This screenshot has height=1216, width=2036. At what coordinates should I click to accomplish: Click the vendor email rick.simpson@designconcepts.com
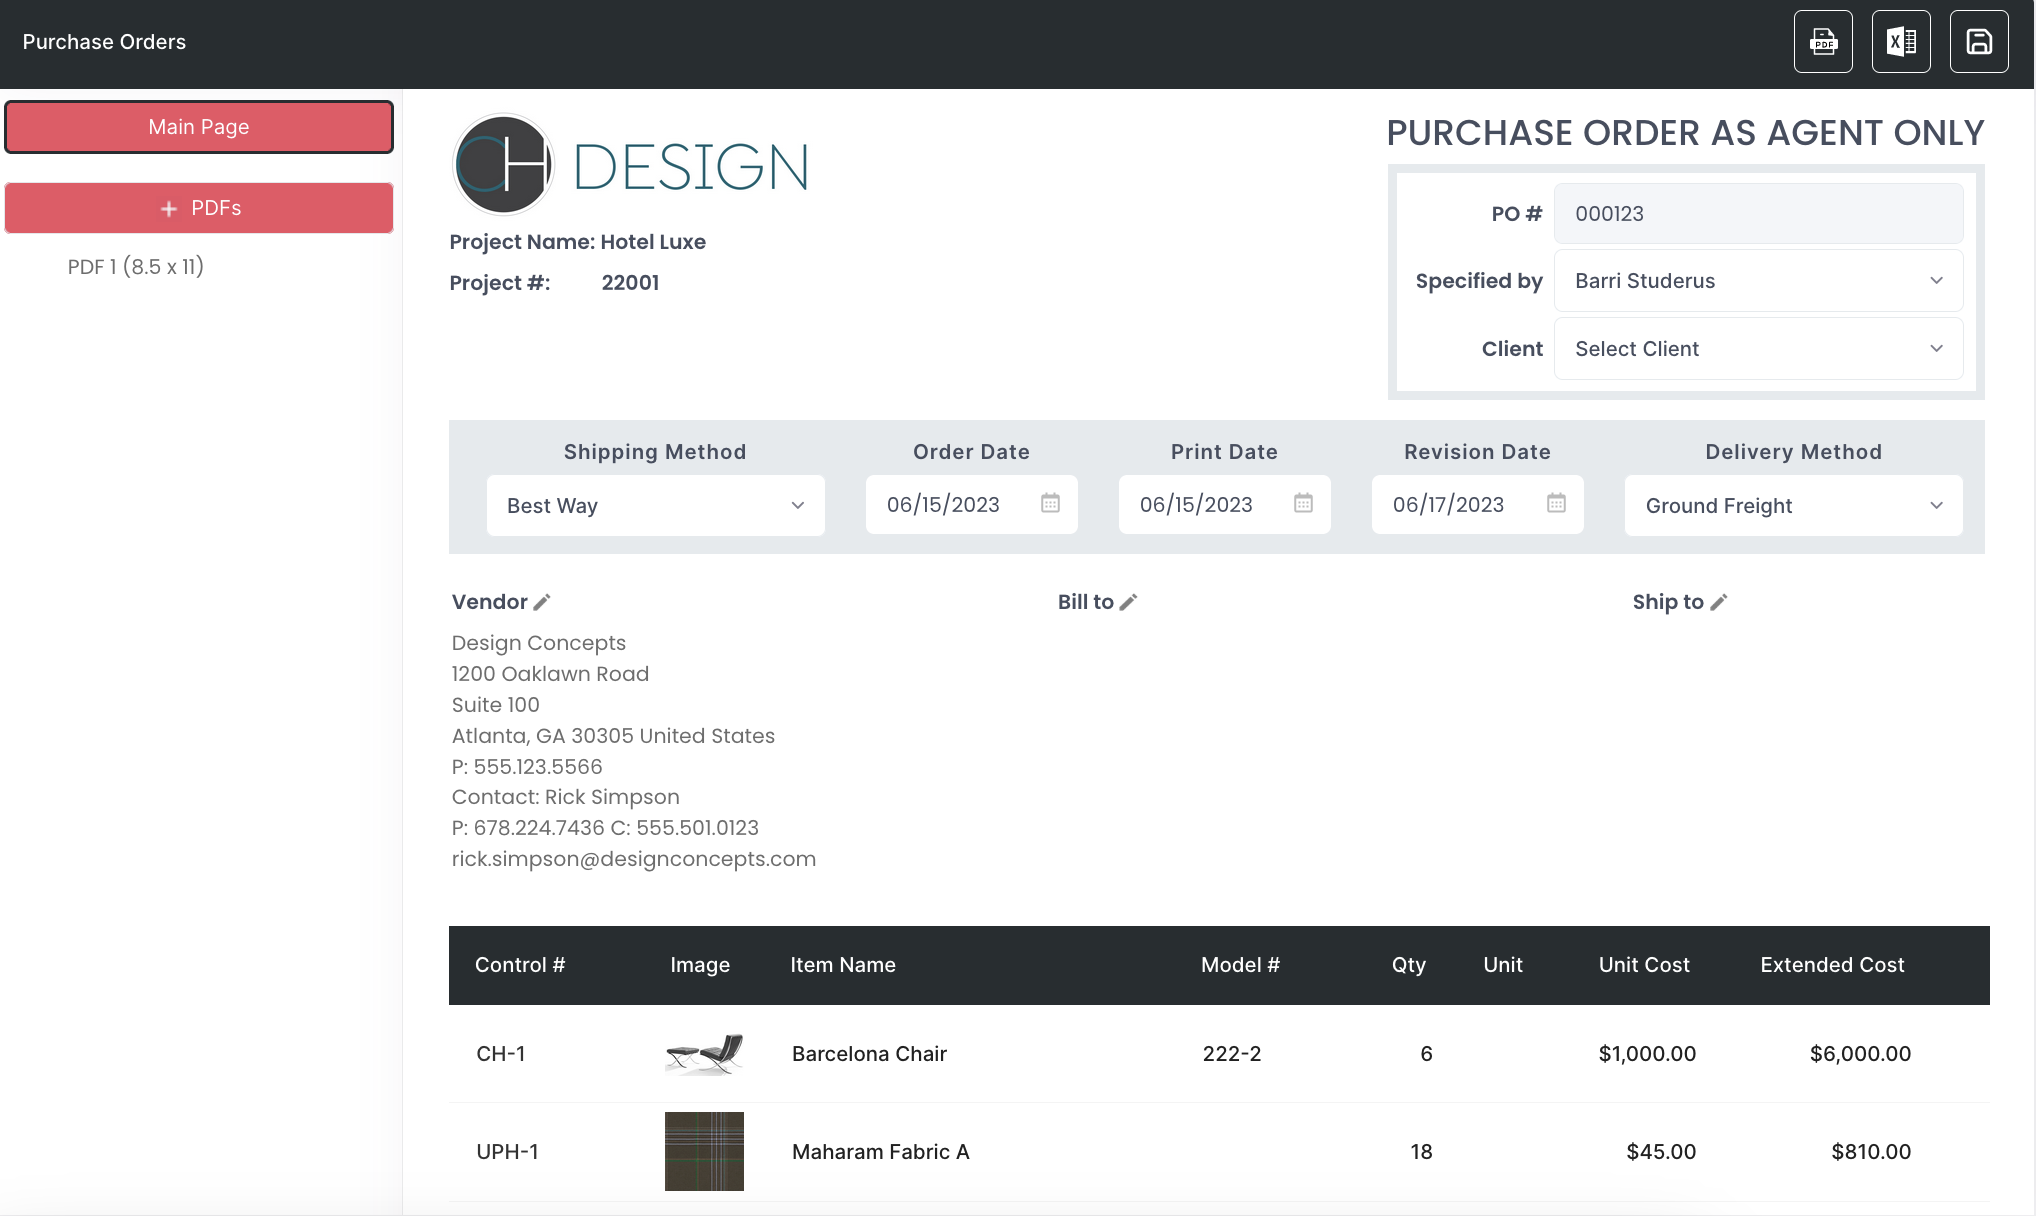pos(634,859)
